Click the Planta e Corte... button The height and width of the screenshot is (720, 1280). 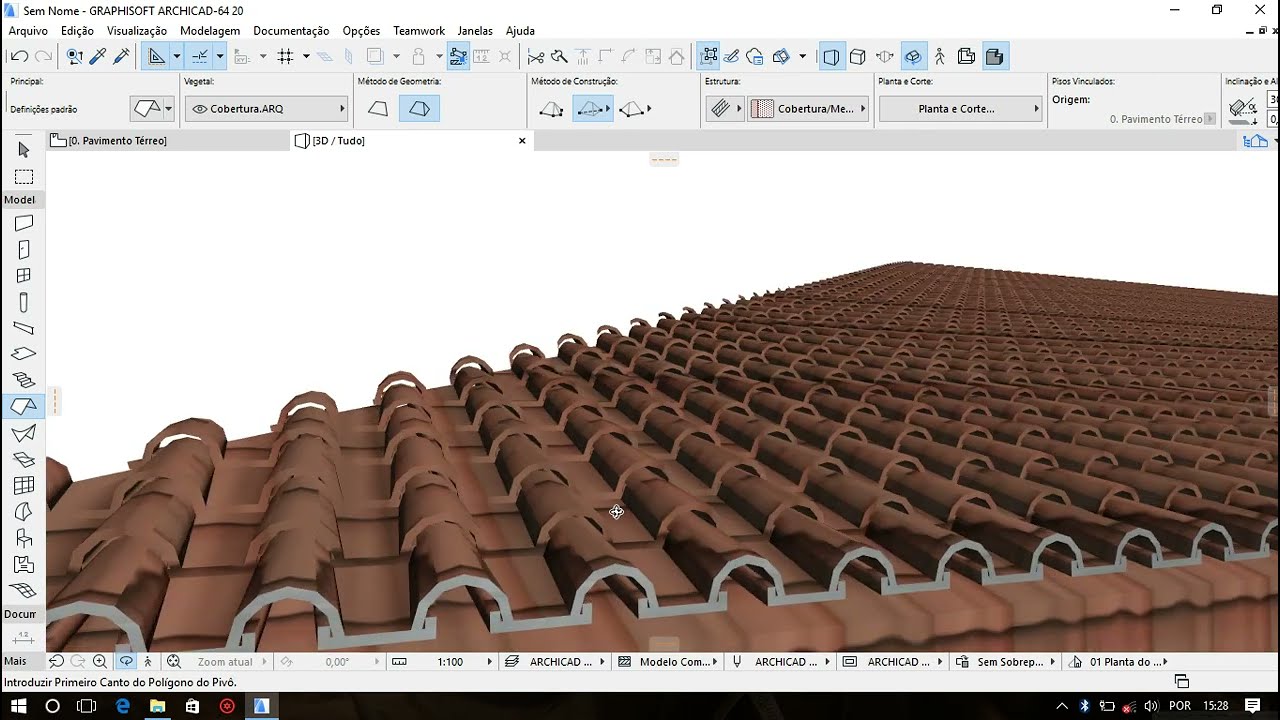[961, 109]
